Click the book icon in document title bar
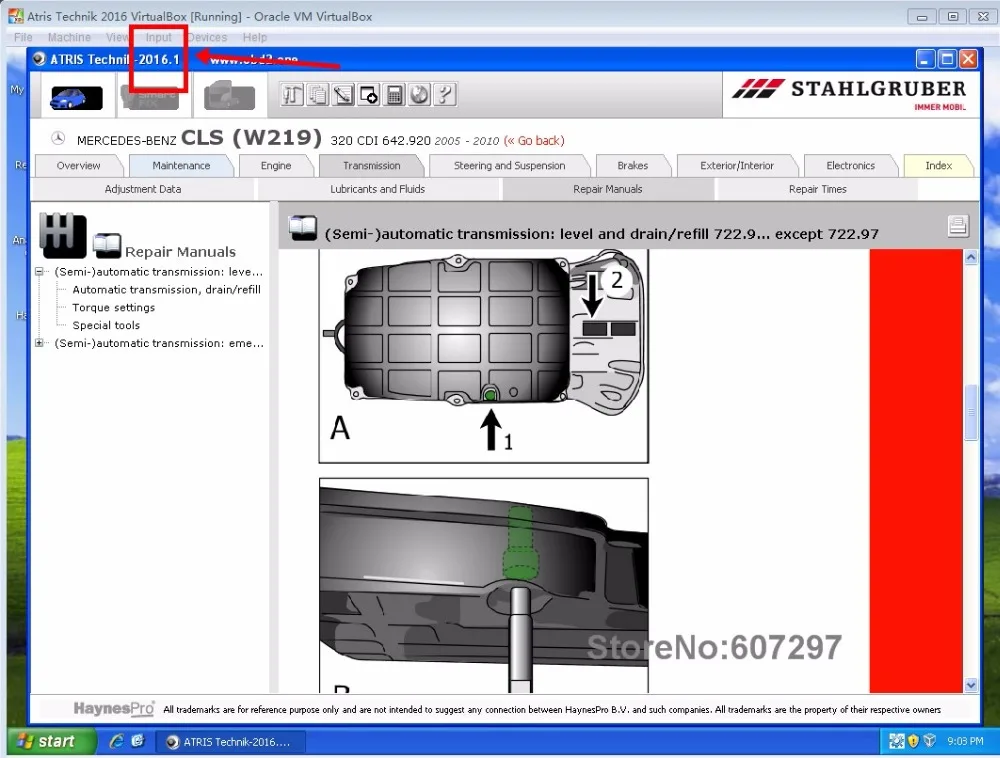1000x758 pixels. [302, 228]
